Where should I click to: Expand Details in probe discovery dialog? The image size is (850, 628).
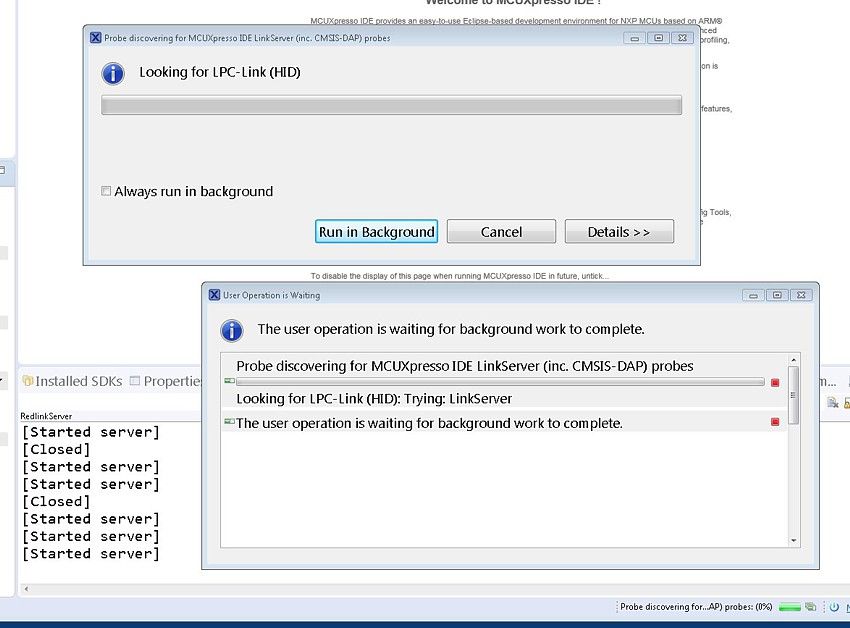pyautogui.click(x=619, y=232)
